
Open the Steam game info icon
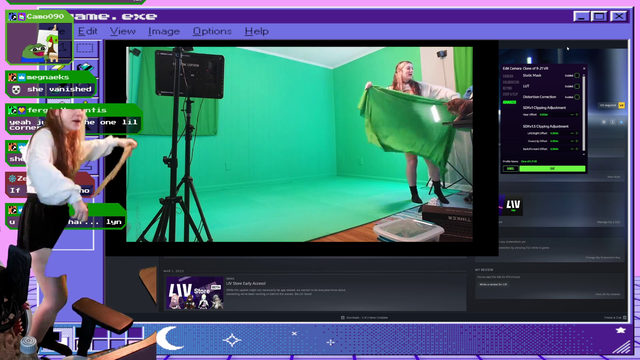[613, 122]
